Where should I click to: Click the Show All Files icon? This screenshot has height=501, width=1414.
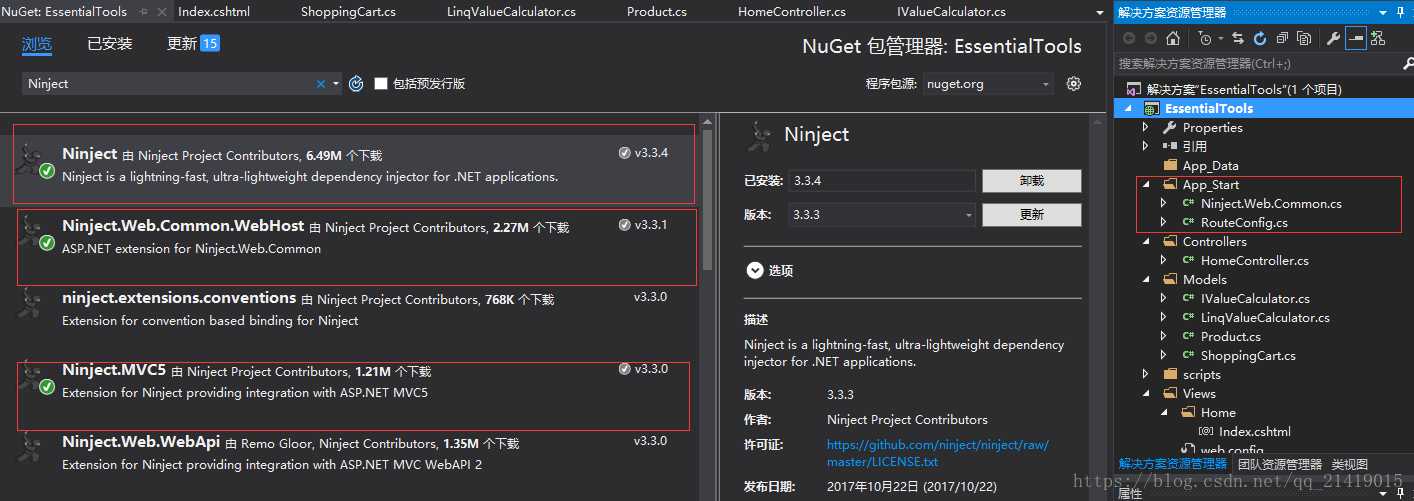tap(1304, 38)
